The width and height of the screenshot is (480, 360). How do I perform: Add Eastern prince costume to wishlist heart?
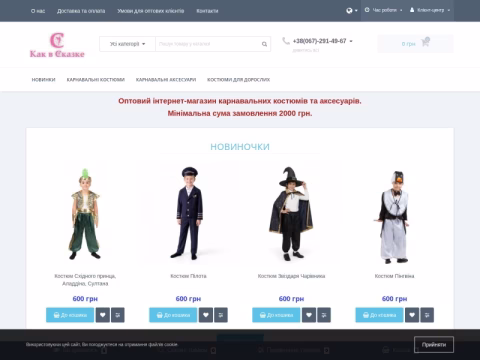103,315
